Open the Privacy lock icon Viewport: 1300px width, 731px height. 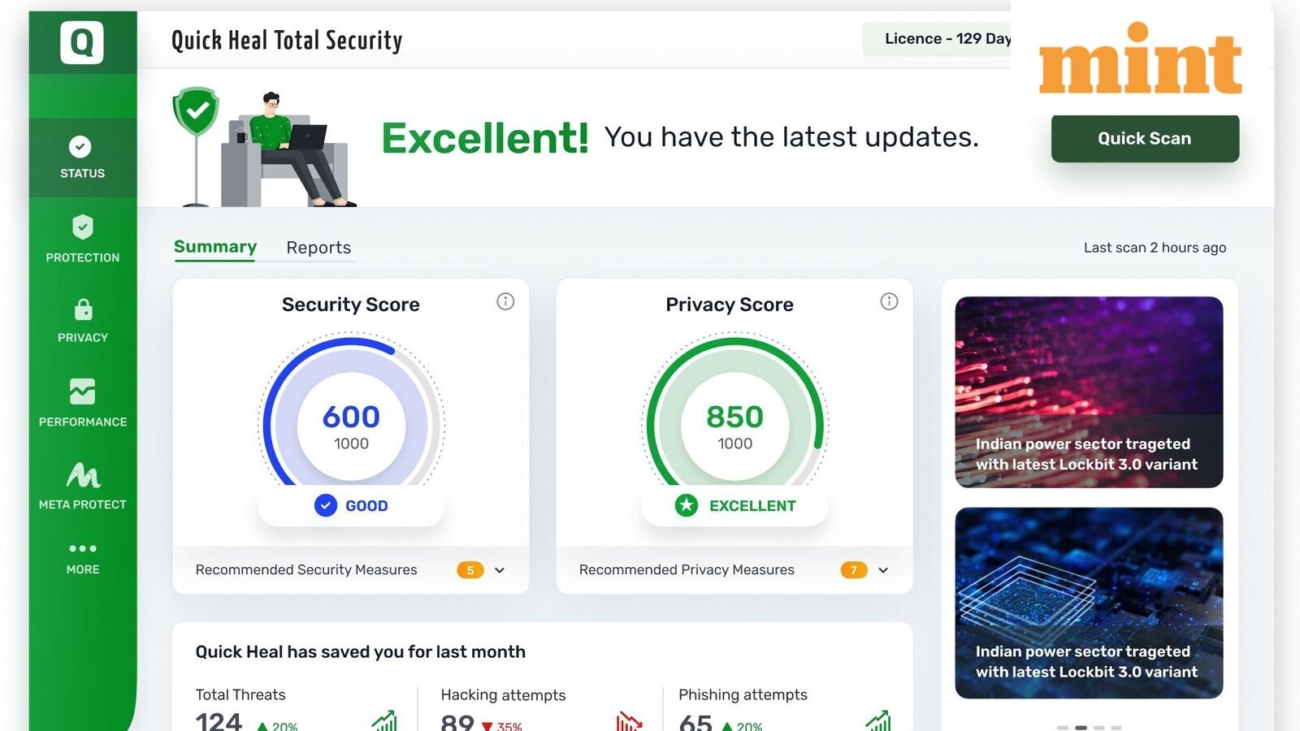pyautogui.click(x=83, y=309)
